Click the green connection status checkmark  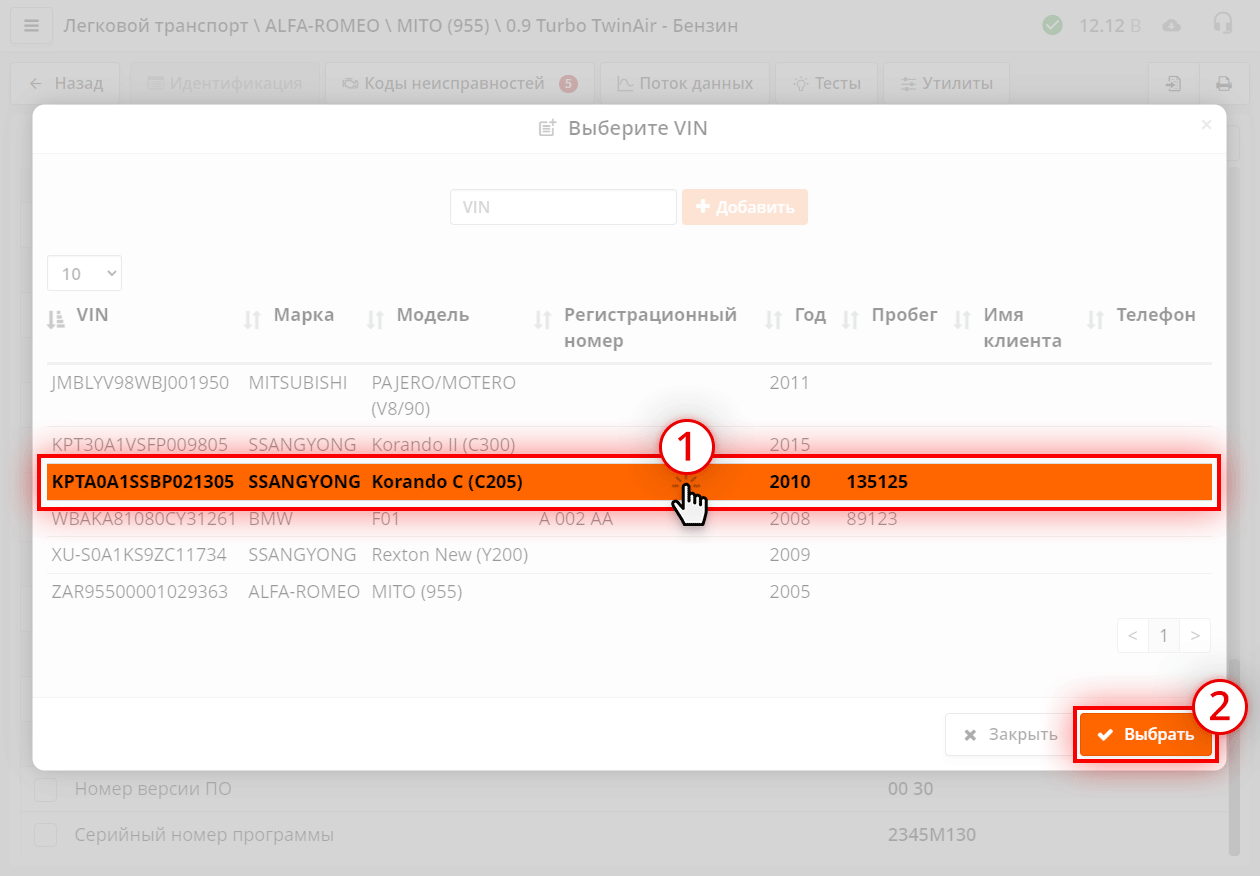point(1052,25)
